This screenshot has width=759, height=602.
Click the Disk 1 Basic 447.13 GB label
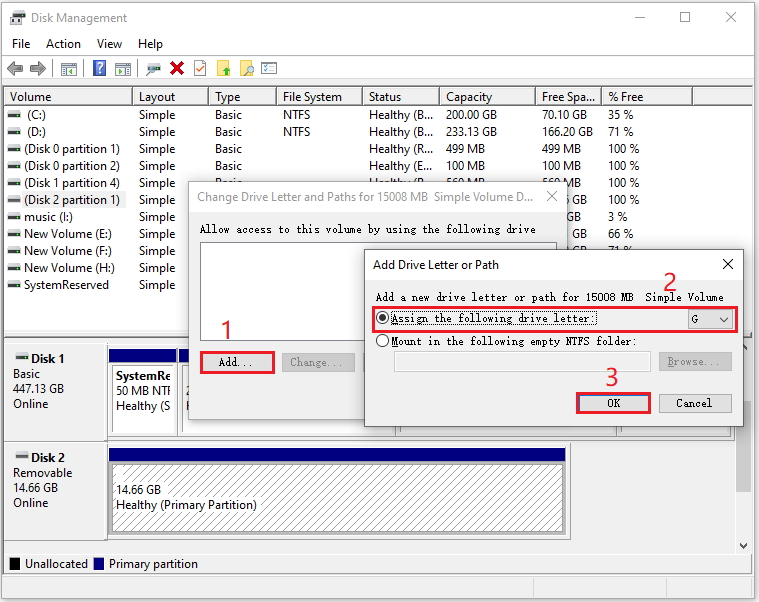coord(54,391)
